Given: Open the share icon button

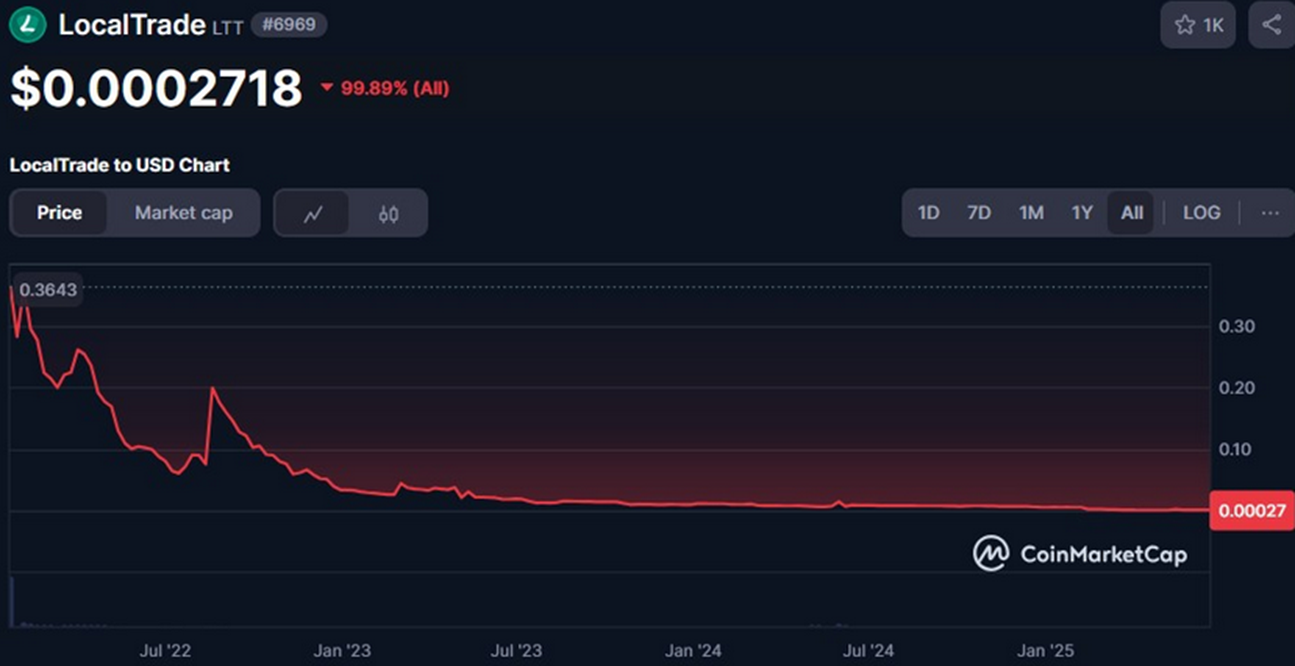Looking at the screenshot, I should tap(1271, 25).
